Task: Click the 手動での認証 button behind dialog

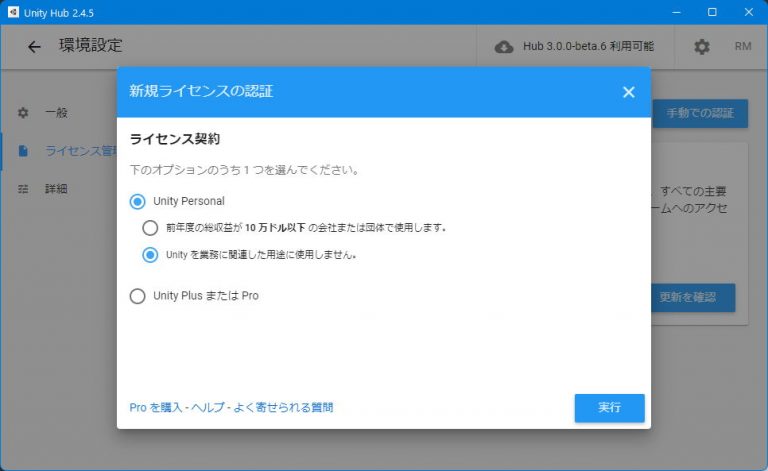Action: point(700,114)
